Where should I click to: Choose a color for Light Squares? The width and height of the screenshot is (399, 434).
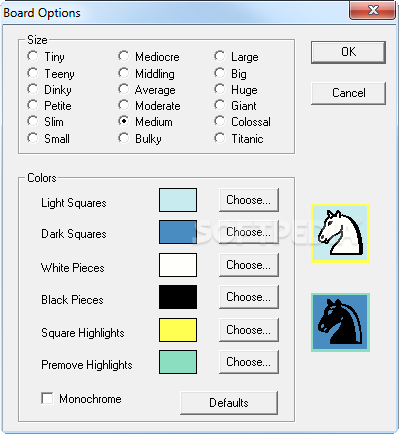pyautogui.click(x=249, y=200)
